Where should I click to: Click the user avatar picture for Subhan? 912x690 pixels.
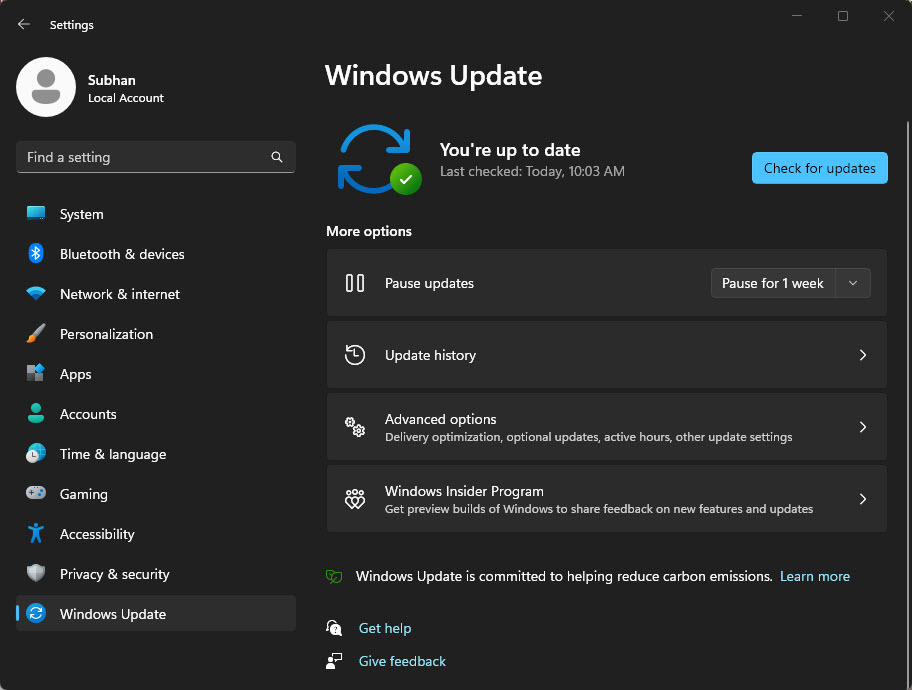point(46,87)
